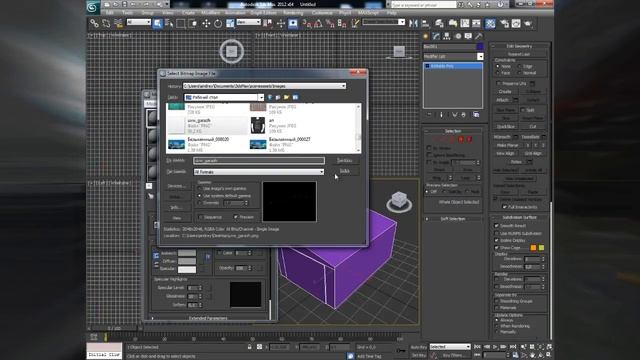The height and width of the screenshot is (360, 640).
Task: Click the File name input field
Action: 259,161
